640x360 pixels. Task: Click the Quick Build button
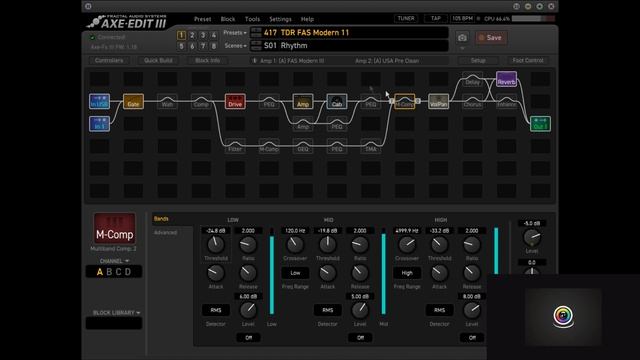point(158,60)
